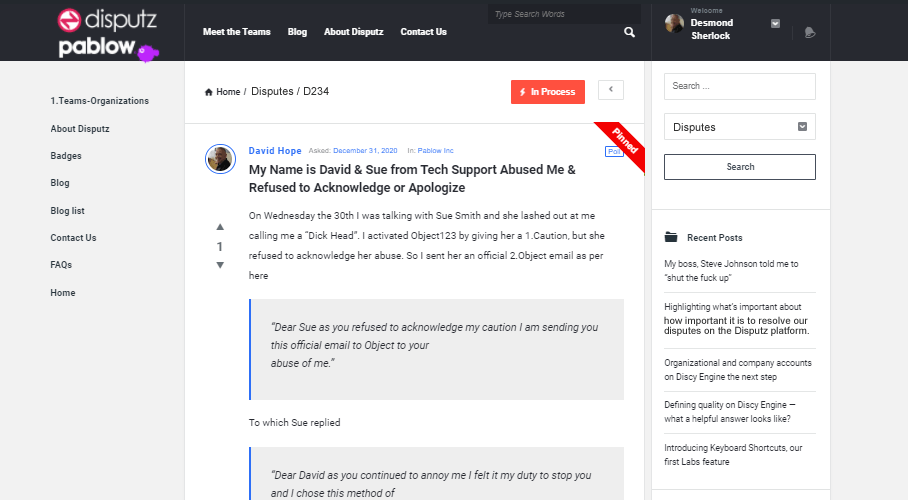Open notifications via the bell icon
The height and width of the screenshot is (500, 908).
click(x=810, y=32)
